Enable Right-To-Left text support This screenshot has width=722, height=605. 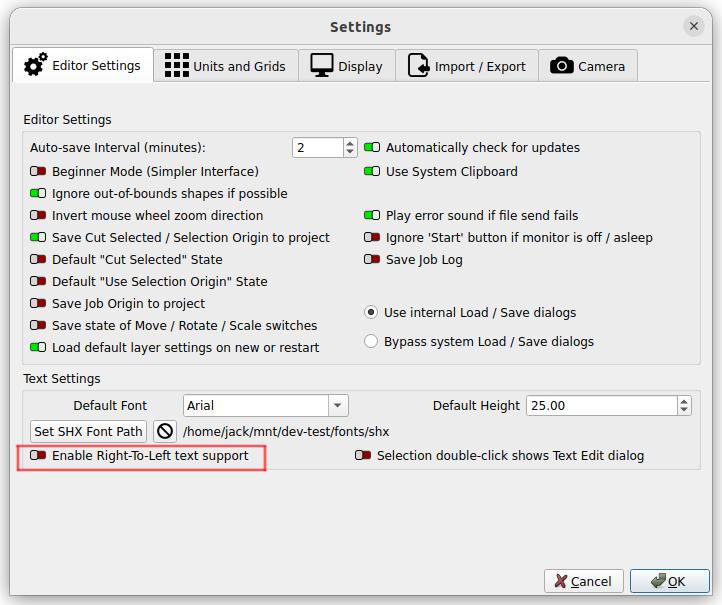(x=38, y=456)
